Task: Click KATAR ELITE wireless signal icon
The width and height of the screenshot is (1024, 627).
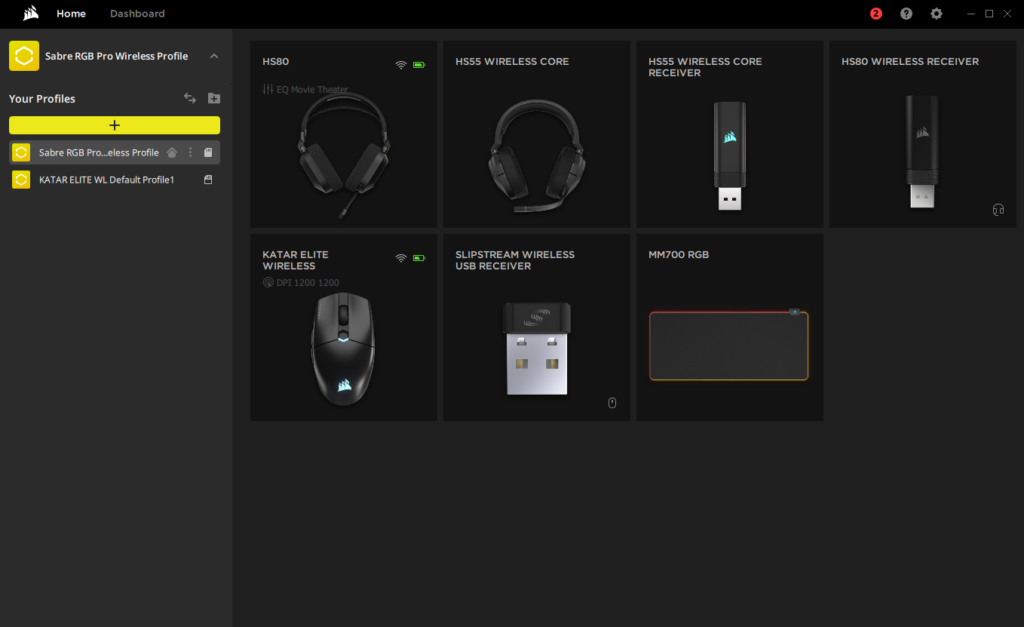Action: [401, 258]
